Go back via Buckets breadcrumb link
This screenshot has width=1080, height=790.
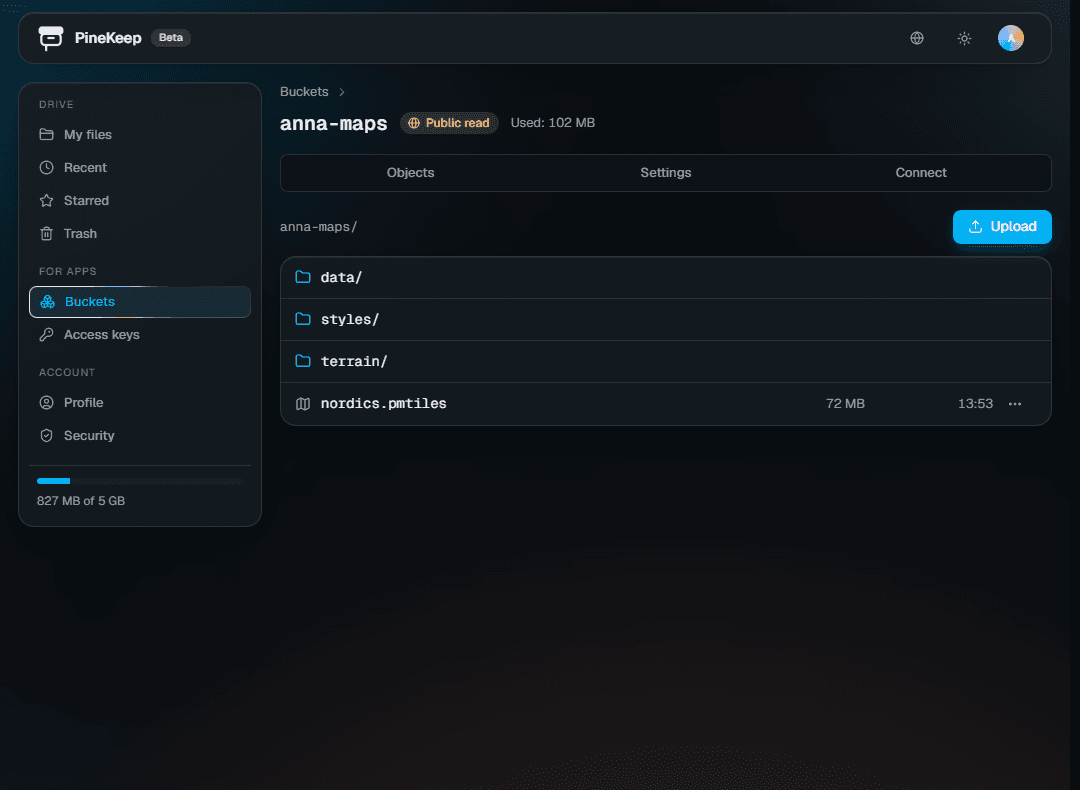(304, 92)
